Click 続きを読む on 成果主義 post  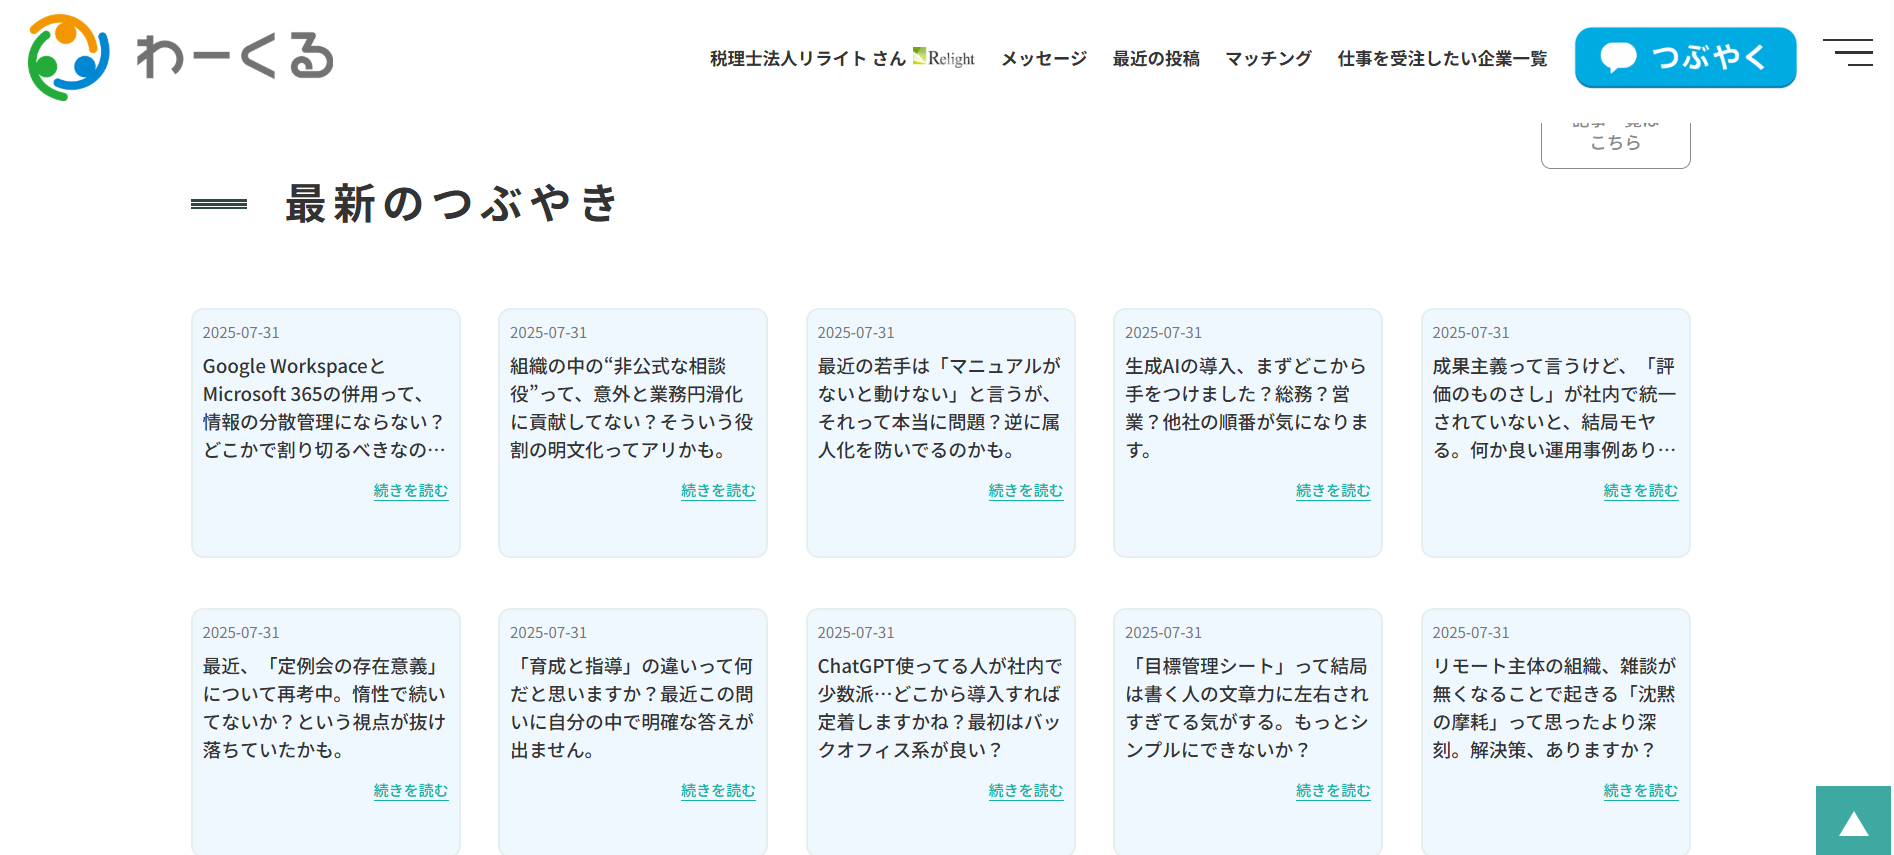coord(1640,490)
